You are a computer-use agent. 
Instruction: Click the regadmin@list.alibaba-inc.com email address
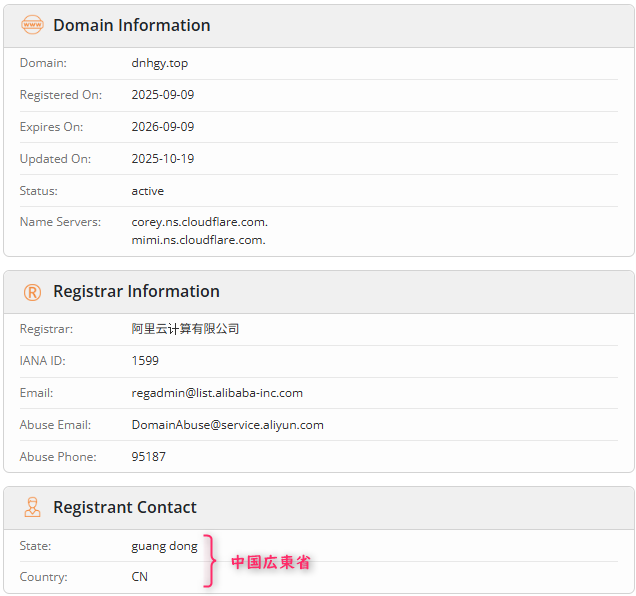217,393
